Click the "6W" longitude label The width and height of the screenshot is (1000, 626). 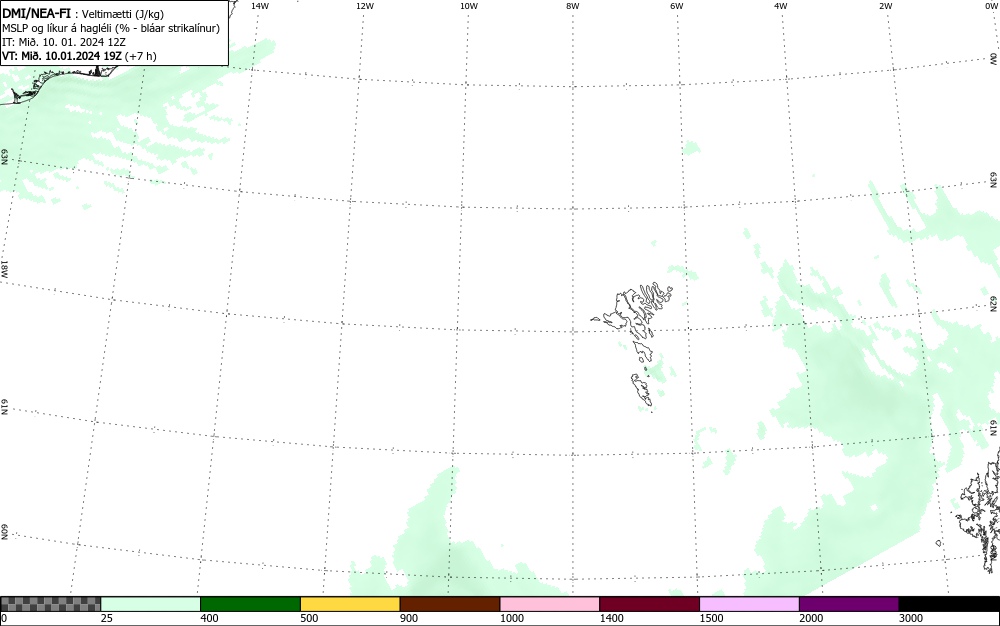(677, 6)
